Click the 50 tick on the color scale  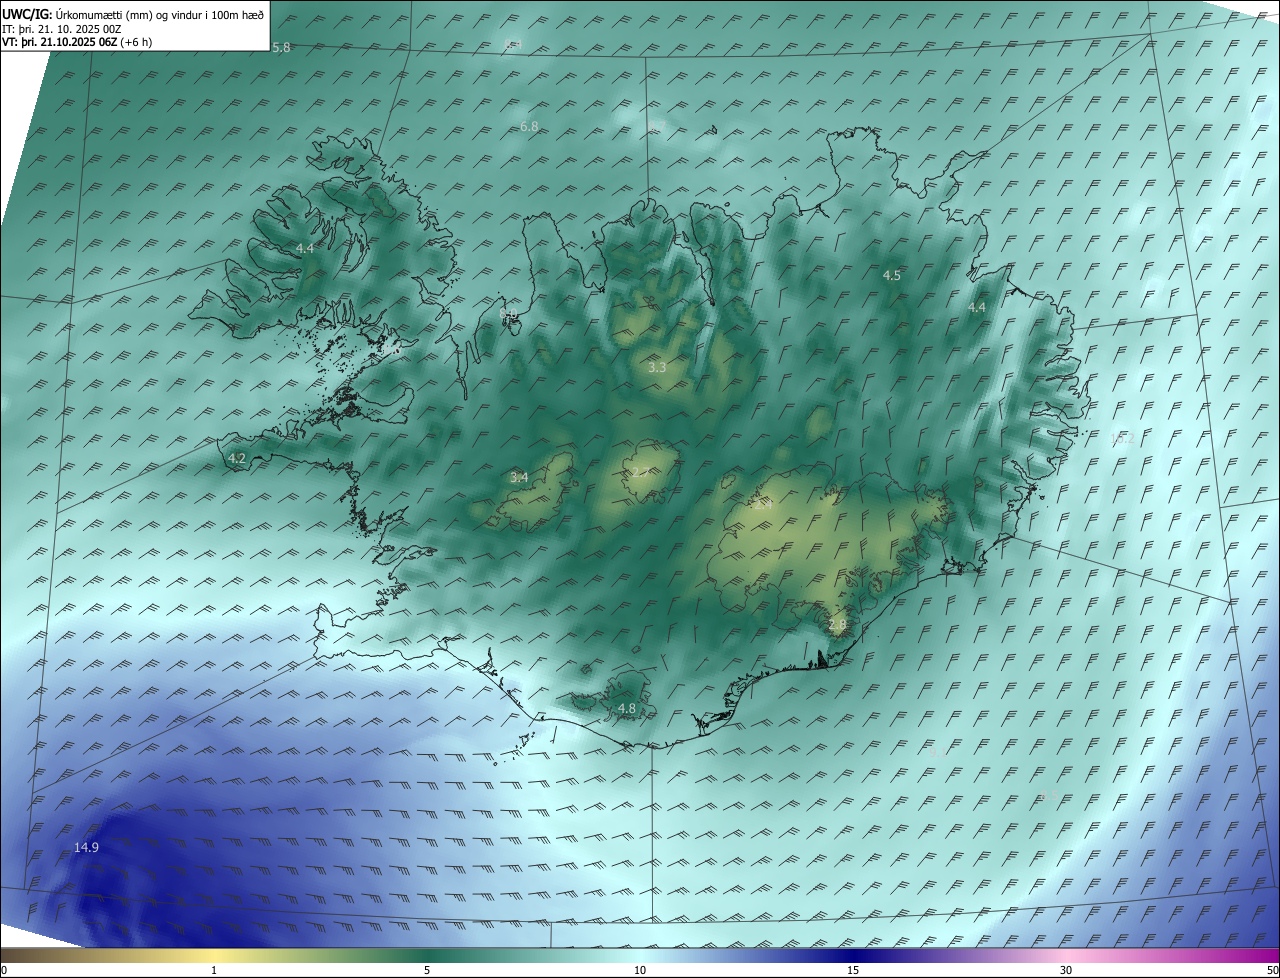point(1272,970)
